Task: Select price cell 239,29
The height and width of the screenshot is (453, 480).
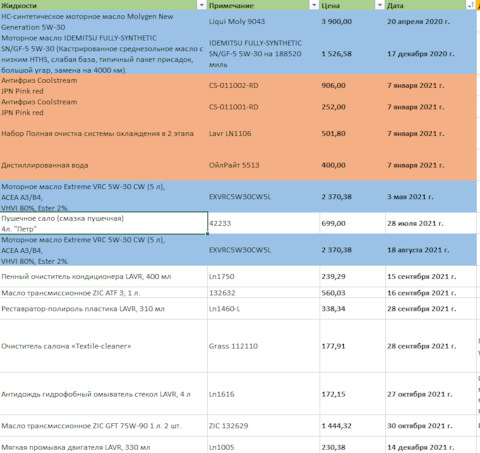Action: (352, 276)
